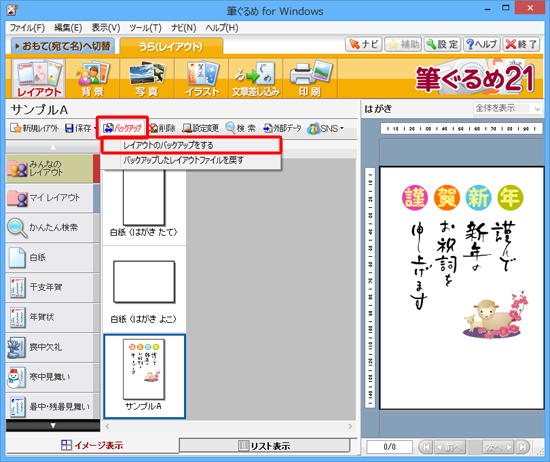The image size is (550, 462).
Task: Open the イラスト illustration tool
Action: [202, 78]
